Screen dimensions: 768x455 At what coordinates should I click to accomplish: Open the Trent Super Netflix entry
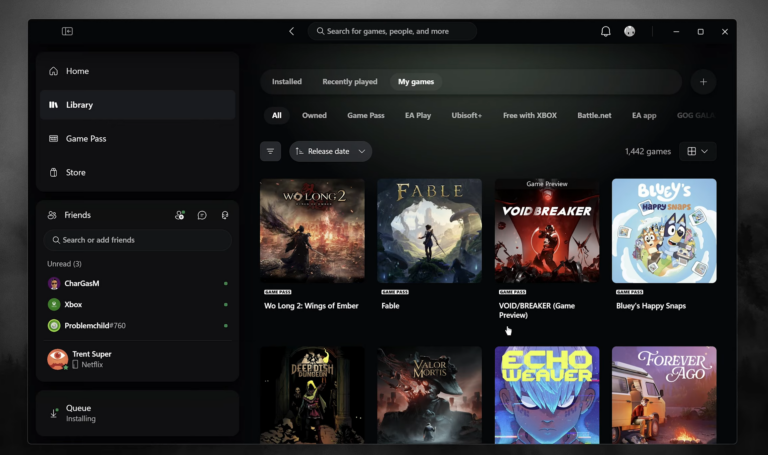pyautogui.click(x=138, y=359)
